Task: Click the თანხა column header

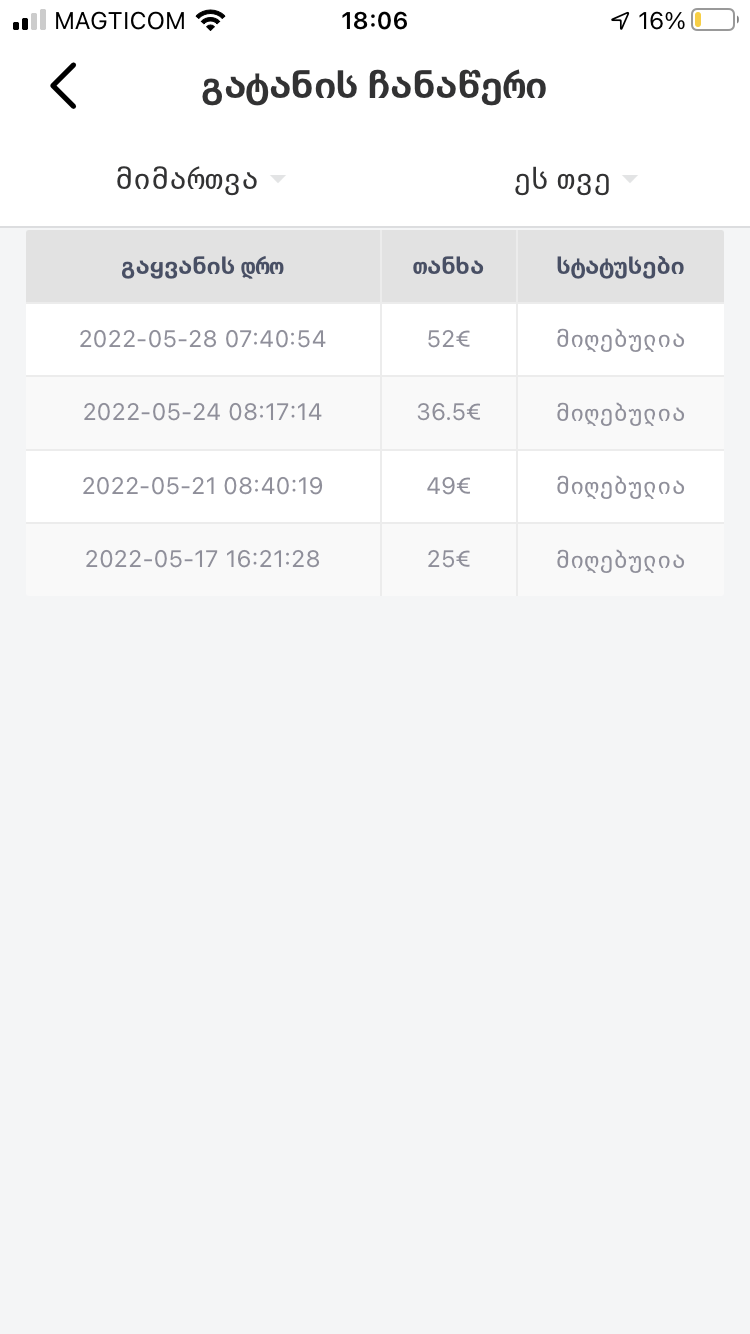Action: pyautogui.click(x=448, y=267)
